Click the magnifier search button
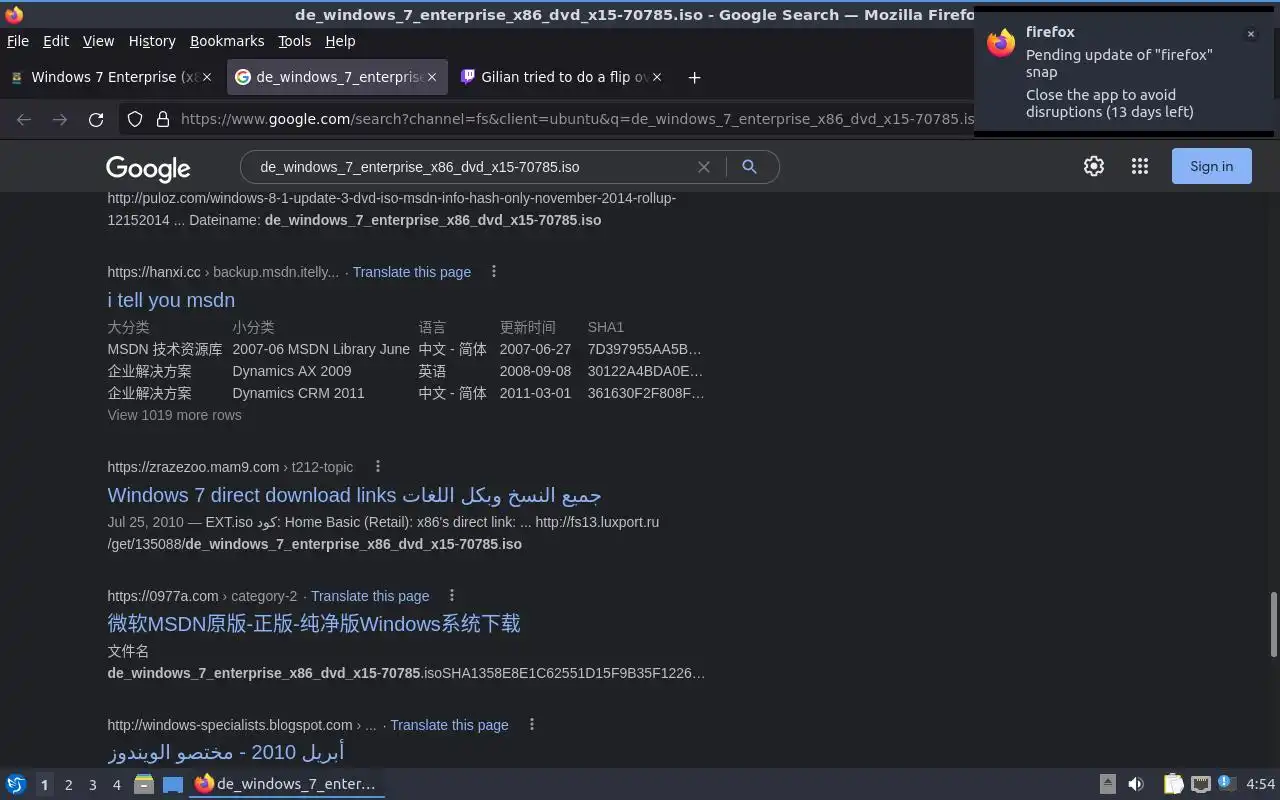 tap(749, 167)
